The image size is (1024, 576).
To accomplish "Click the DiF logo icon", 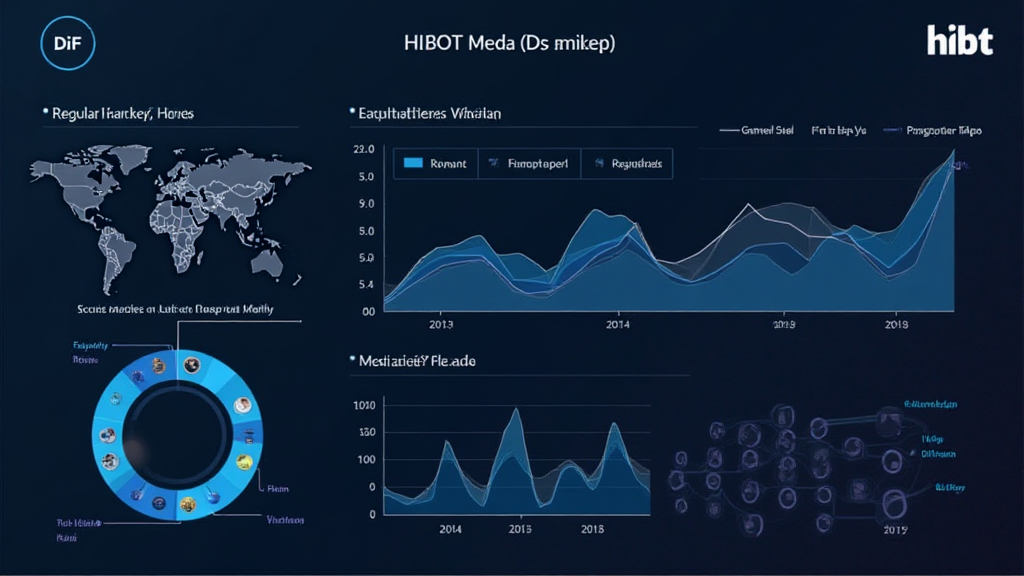I will [66, 42].
